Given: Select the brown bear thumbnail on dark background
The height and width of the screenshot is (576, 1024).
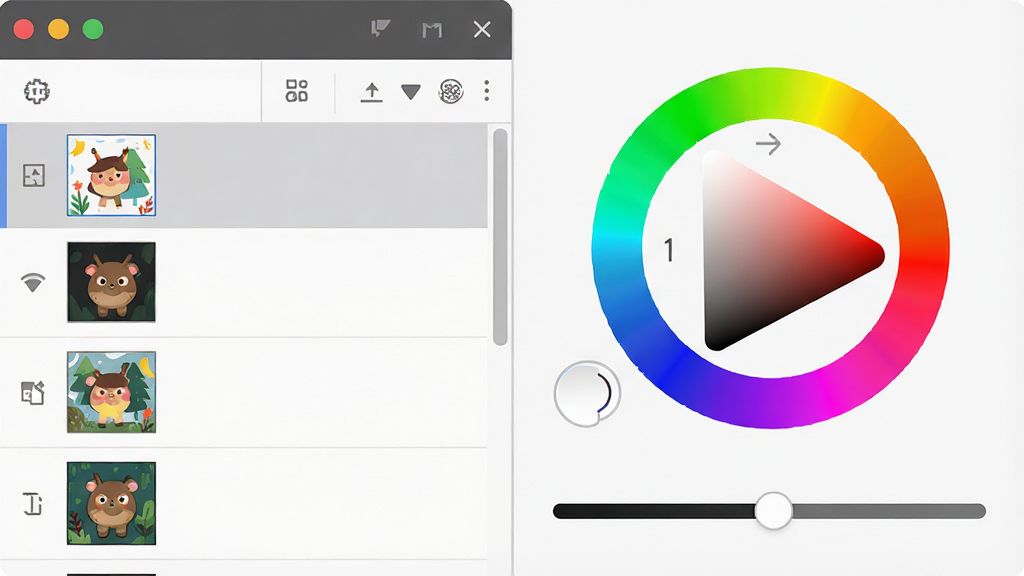Looking at the screenshot, I should coord(111,282).
